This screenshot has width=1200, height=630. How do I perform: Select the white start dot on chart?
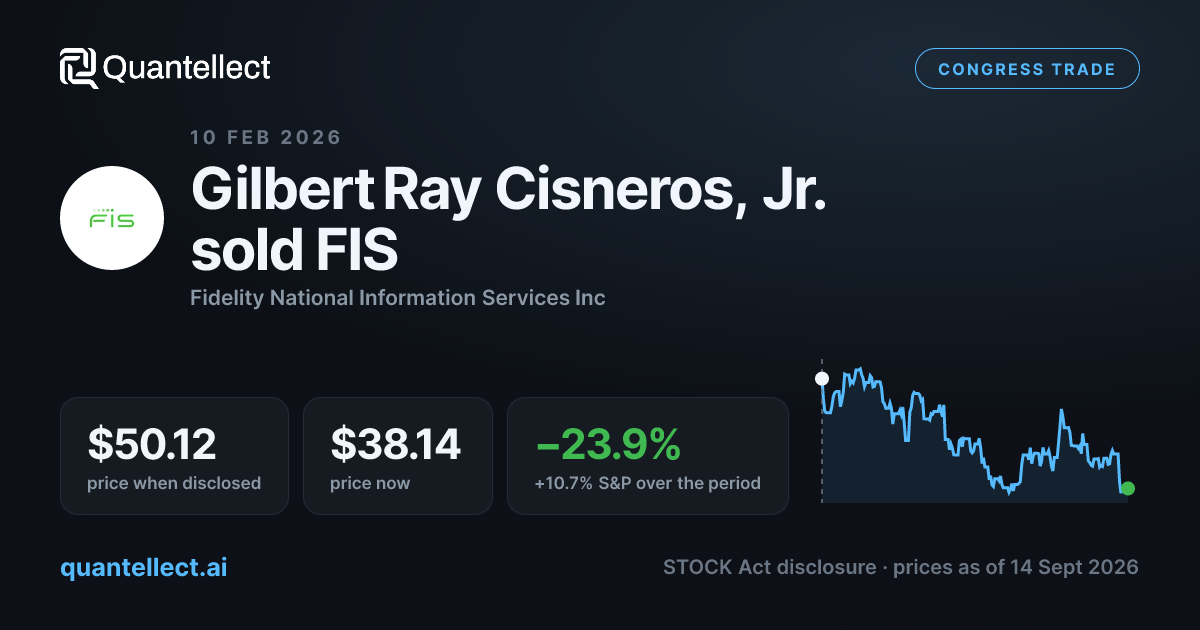pyautogui.click(x=822, y=379)
